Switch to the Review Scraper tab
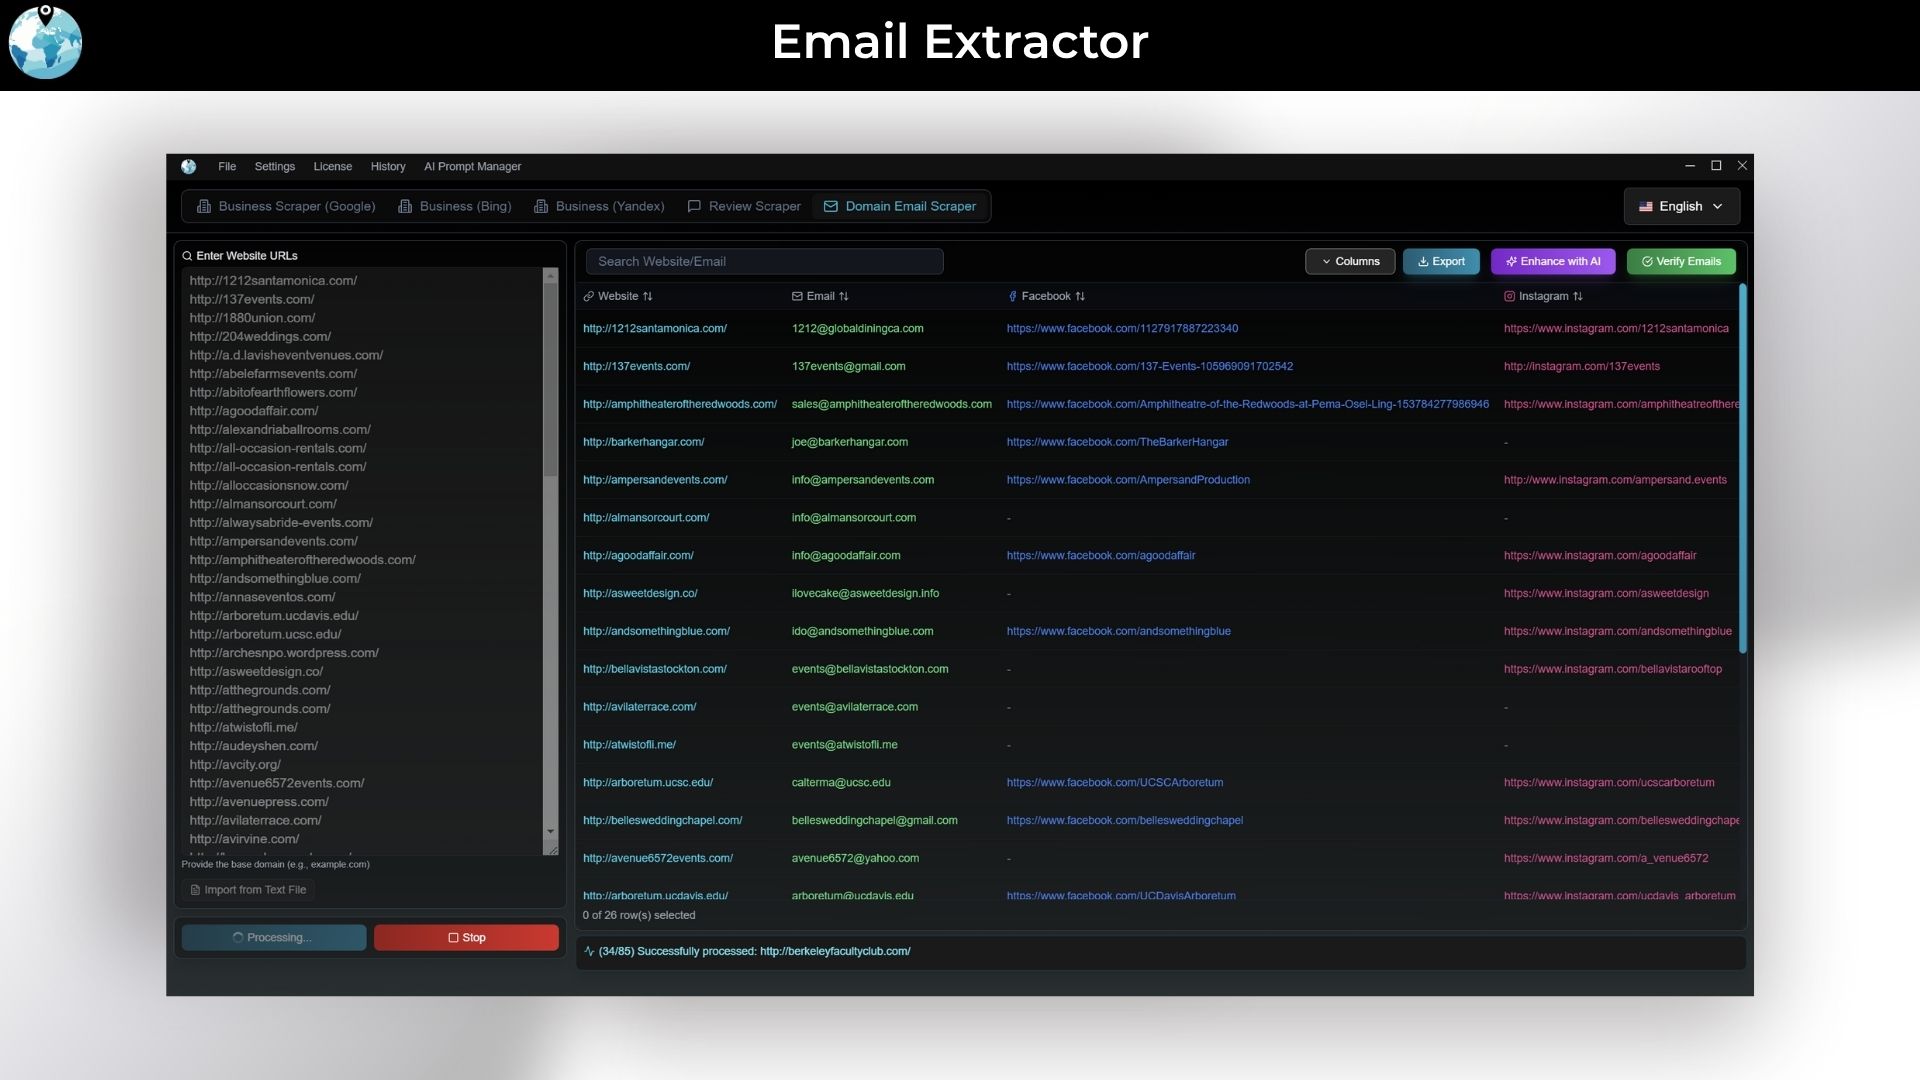This screenshot has width=1920, height=1080. coord(744,206)
